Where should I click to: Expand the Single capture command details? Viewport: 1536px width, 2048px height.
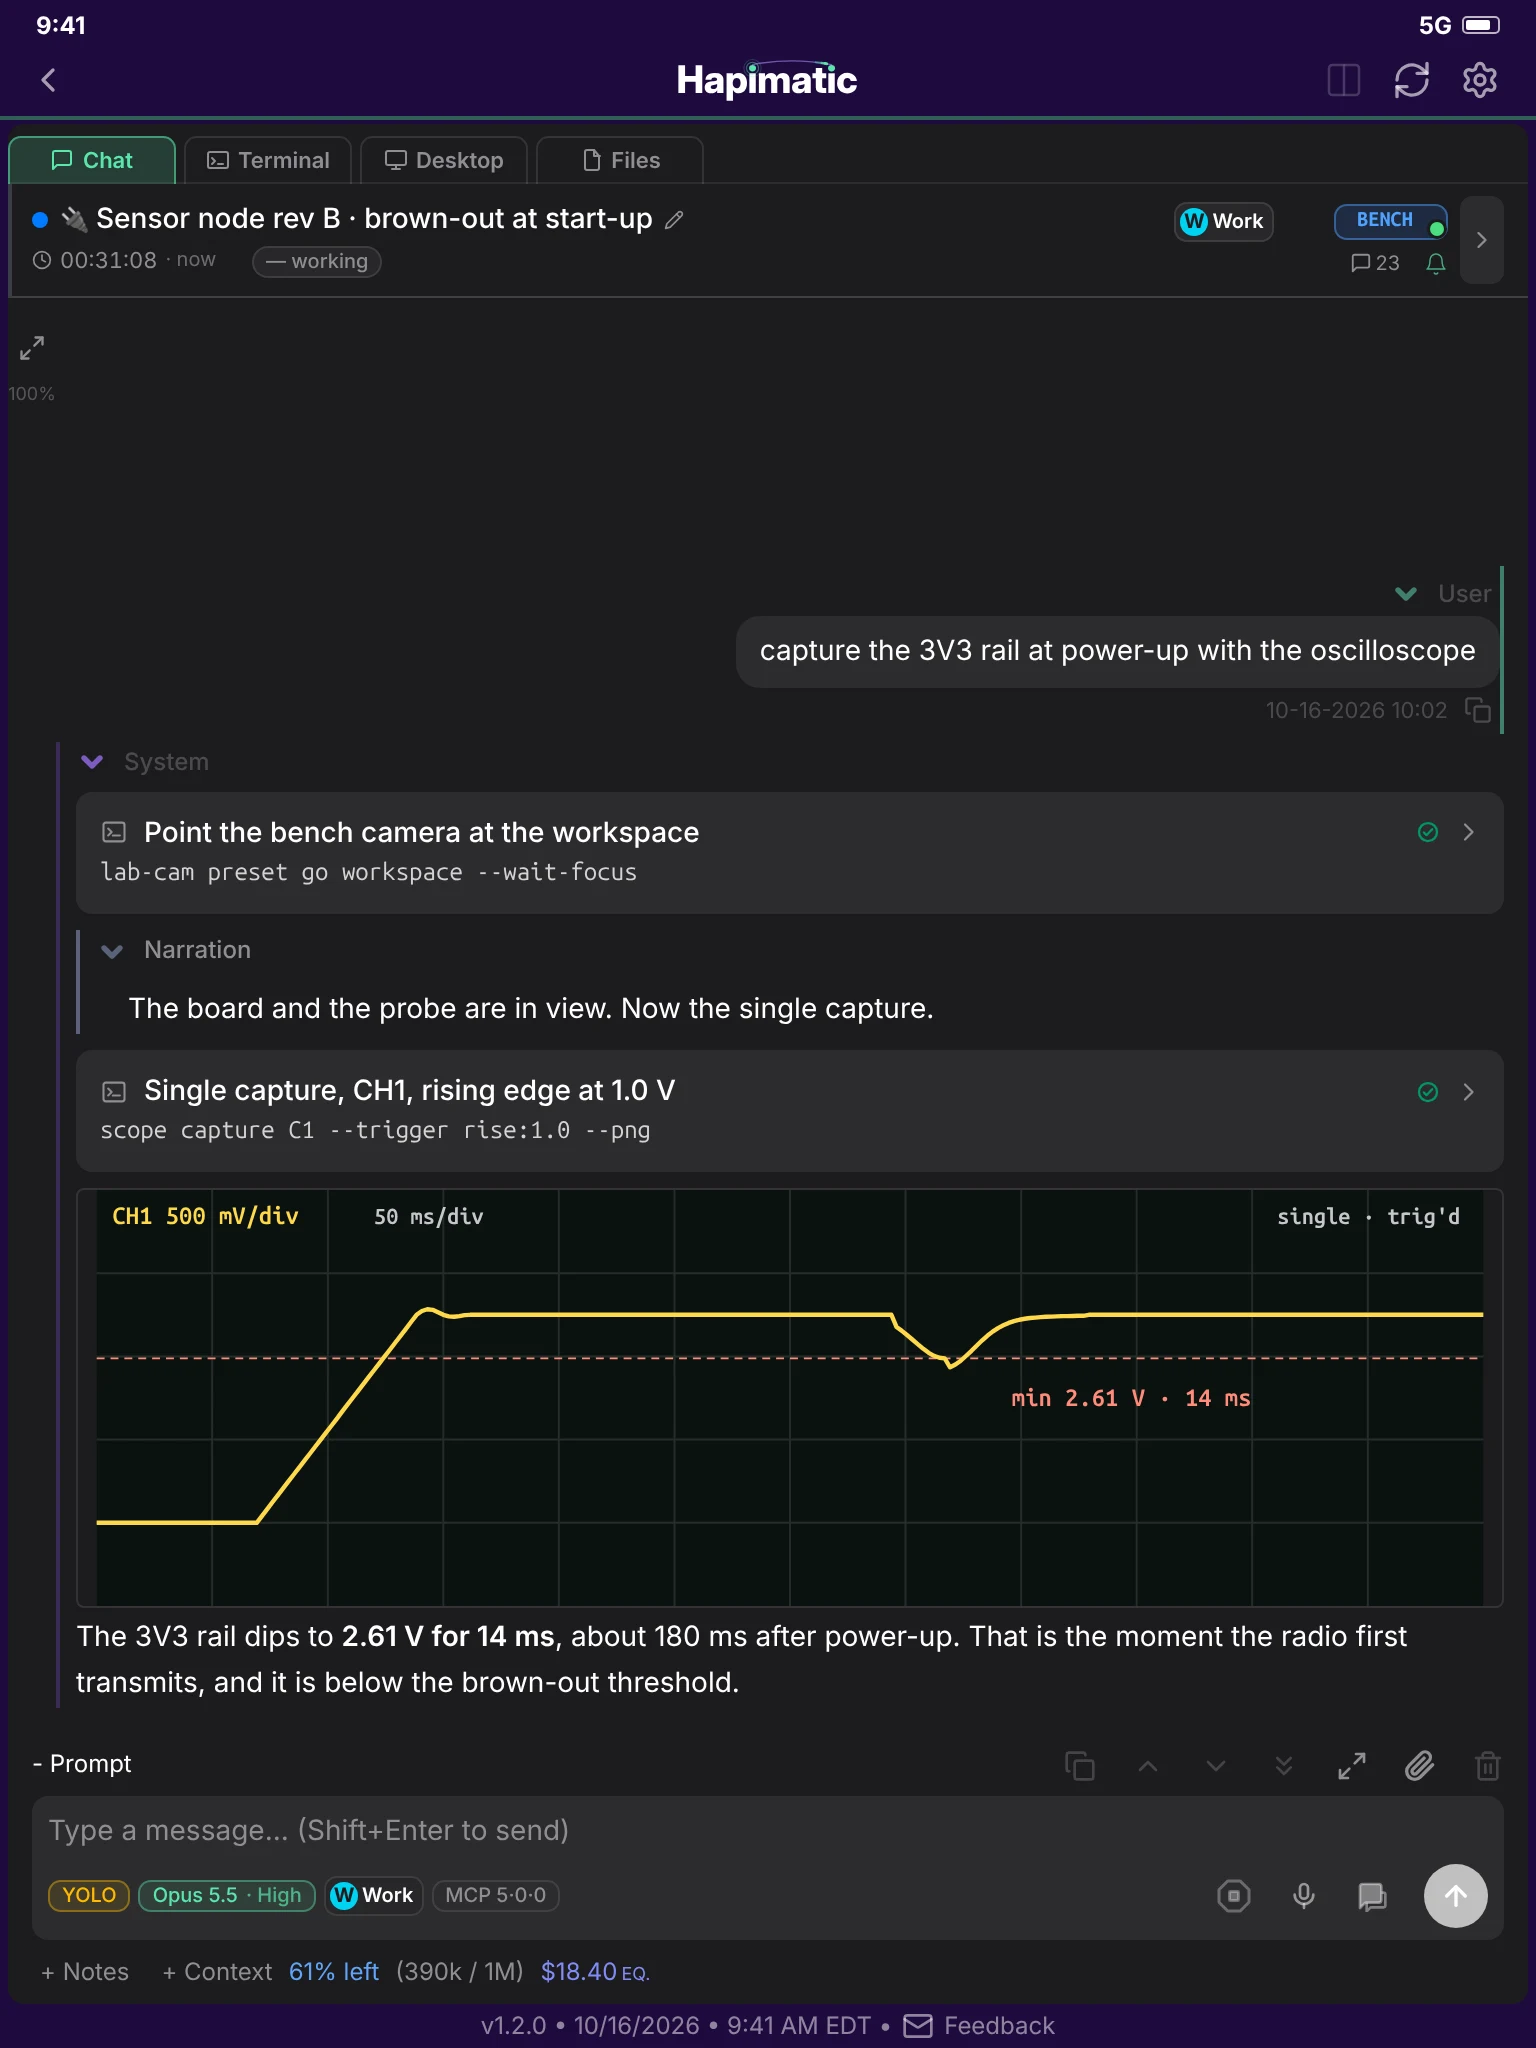click(x=1468, y=1092)
